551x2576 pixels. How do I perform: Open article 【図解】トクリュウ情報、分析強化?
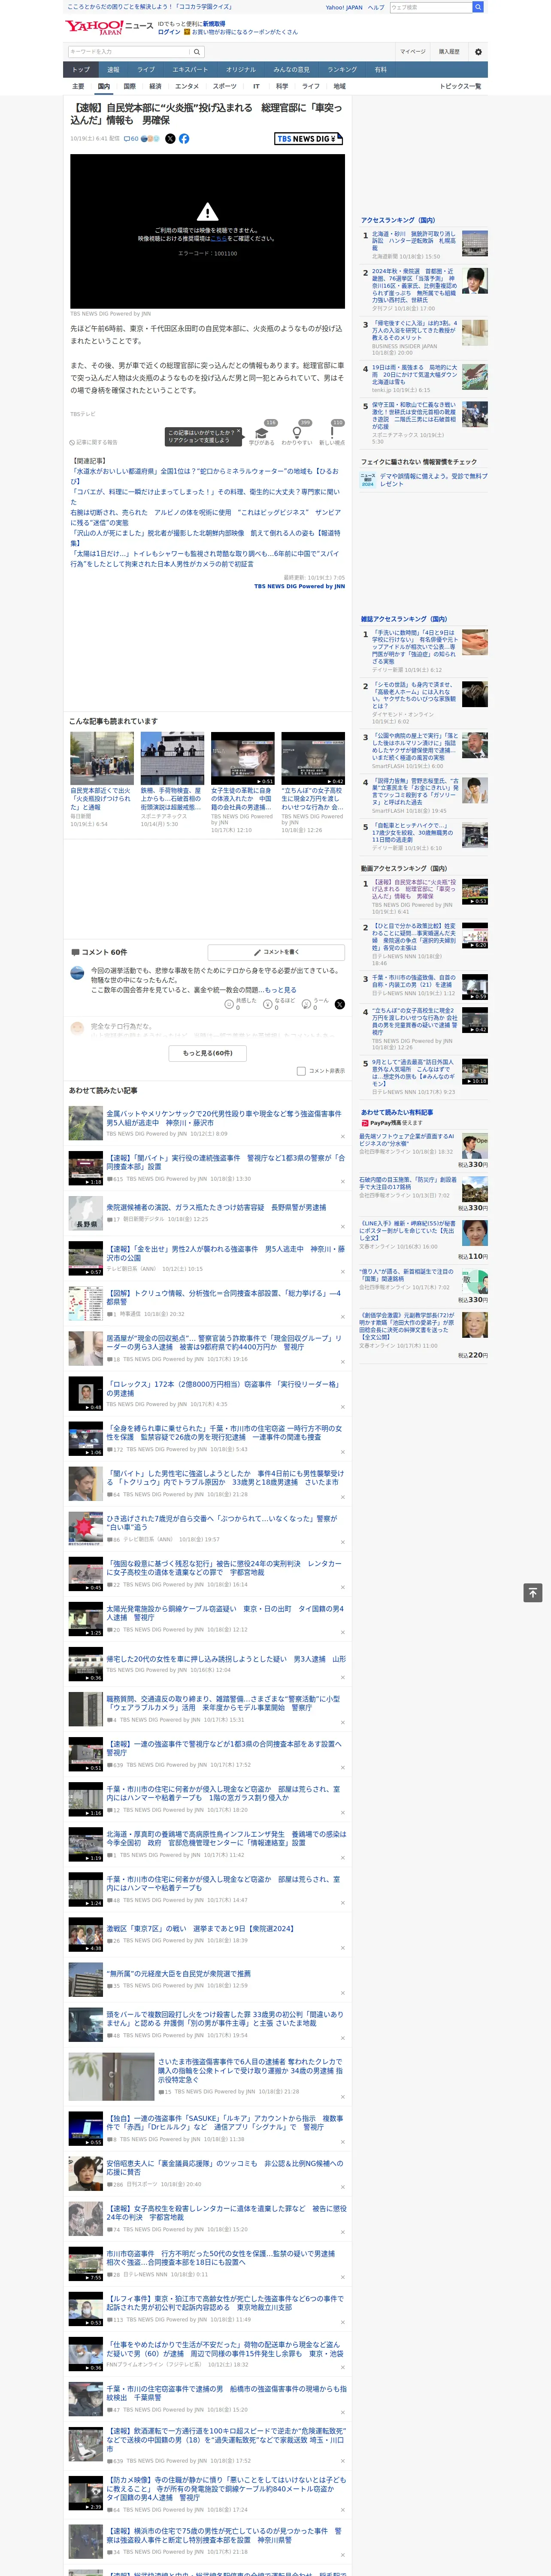click(x=224, y=1297)
